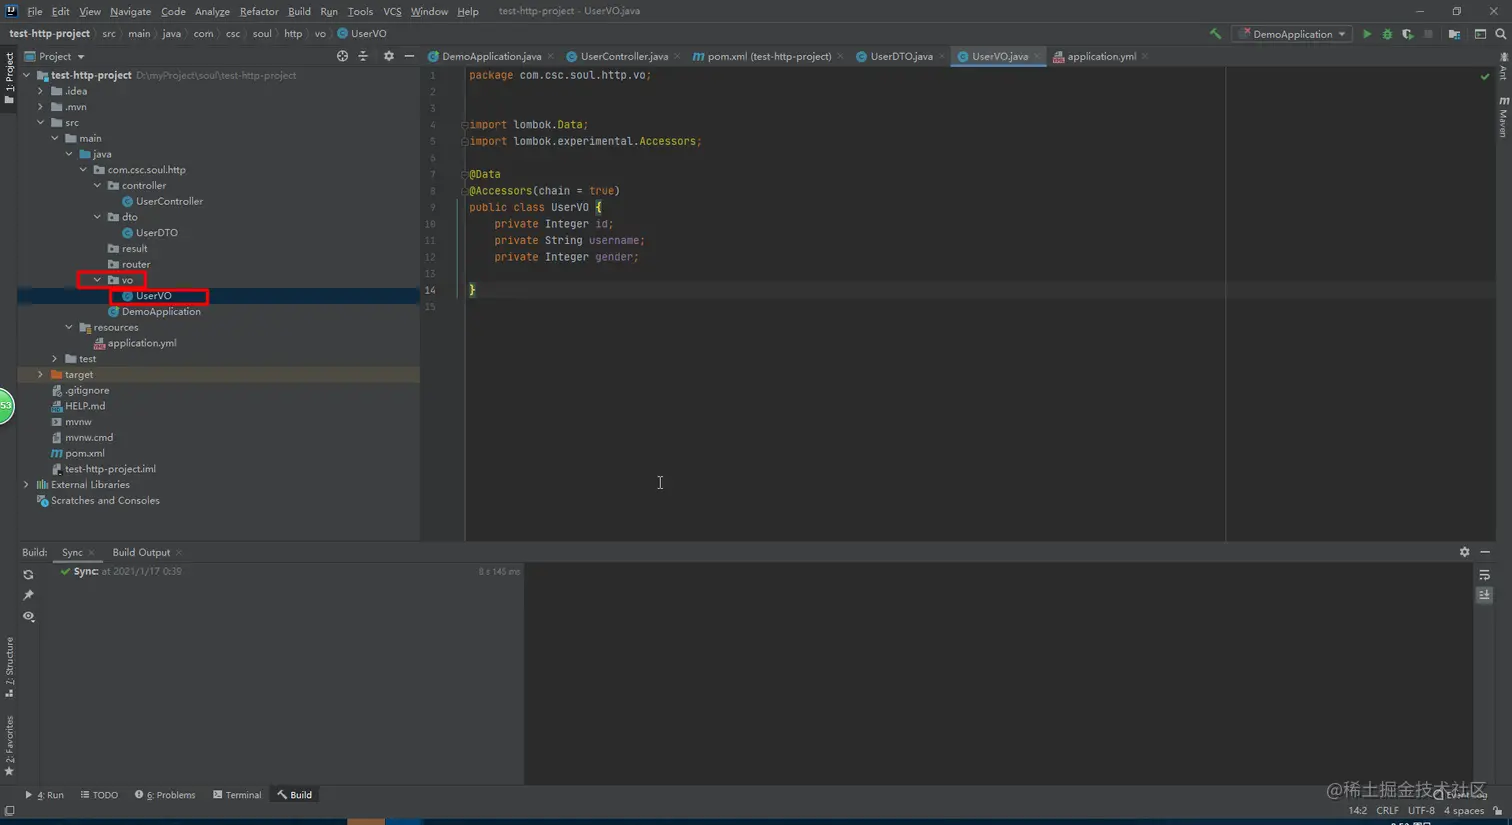Expand the target folder in tree
This screenshot has width=1512, height=825.
pyautogui.click(x=41, y=375)
